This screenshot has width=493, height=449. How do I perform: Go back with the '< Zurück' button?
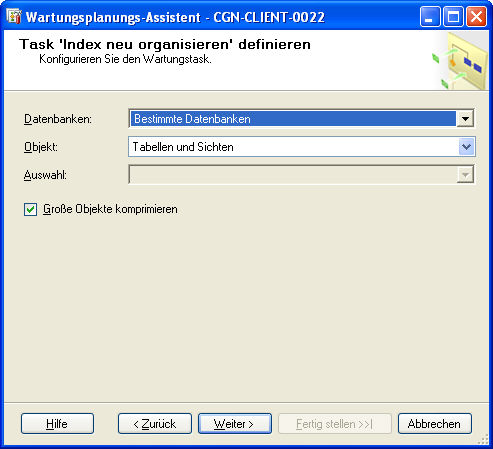point(155,424)
